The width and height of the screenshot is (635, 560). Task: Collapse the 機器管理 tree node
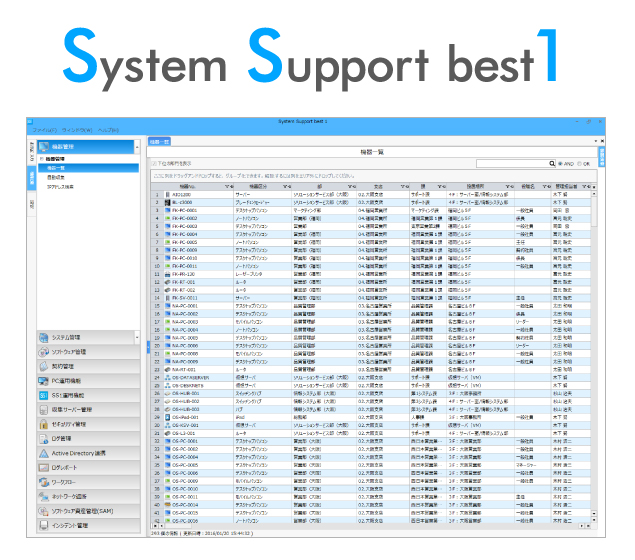(x=42, y=159)
